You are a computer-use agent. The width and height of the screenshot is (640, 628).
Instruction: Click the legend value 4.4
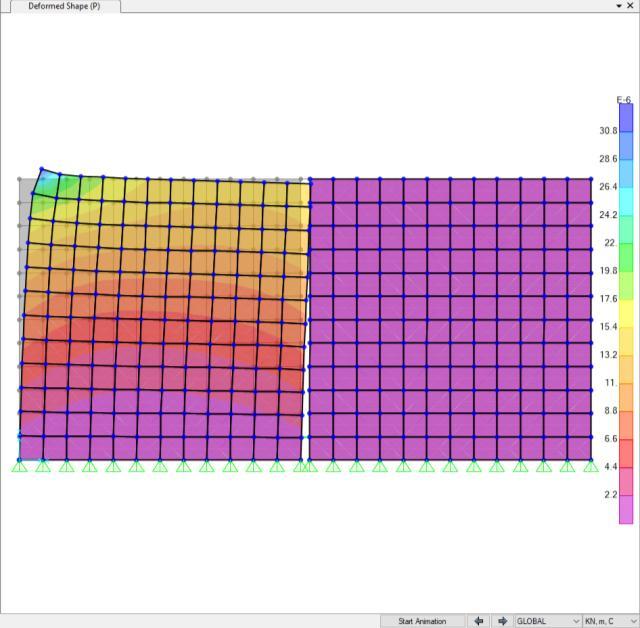coord(611,467)
